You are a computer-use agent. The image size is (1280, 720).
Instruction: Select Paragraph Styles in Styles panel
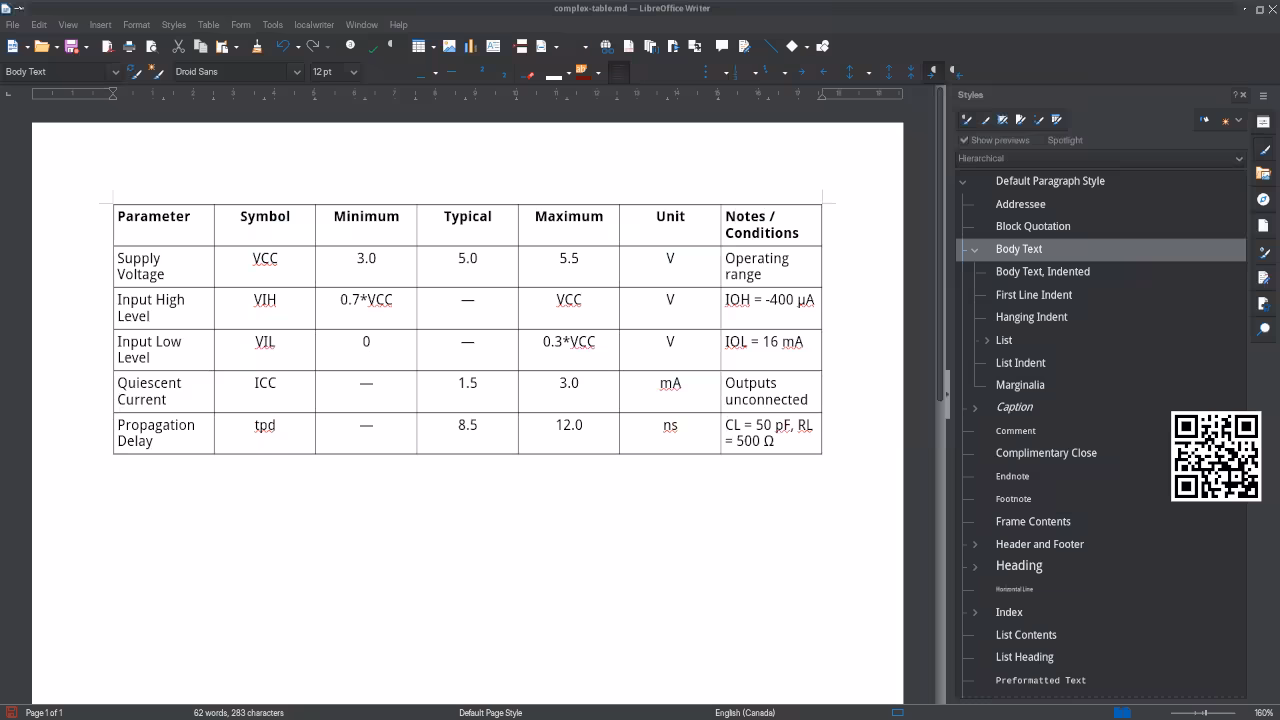click(966, 120)
